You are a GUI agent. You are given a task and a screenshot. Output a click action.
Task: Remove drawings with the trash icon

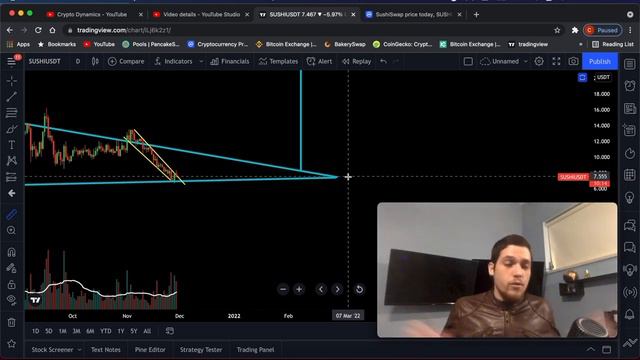click(x=11, y=322)
